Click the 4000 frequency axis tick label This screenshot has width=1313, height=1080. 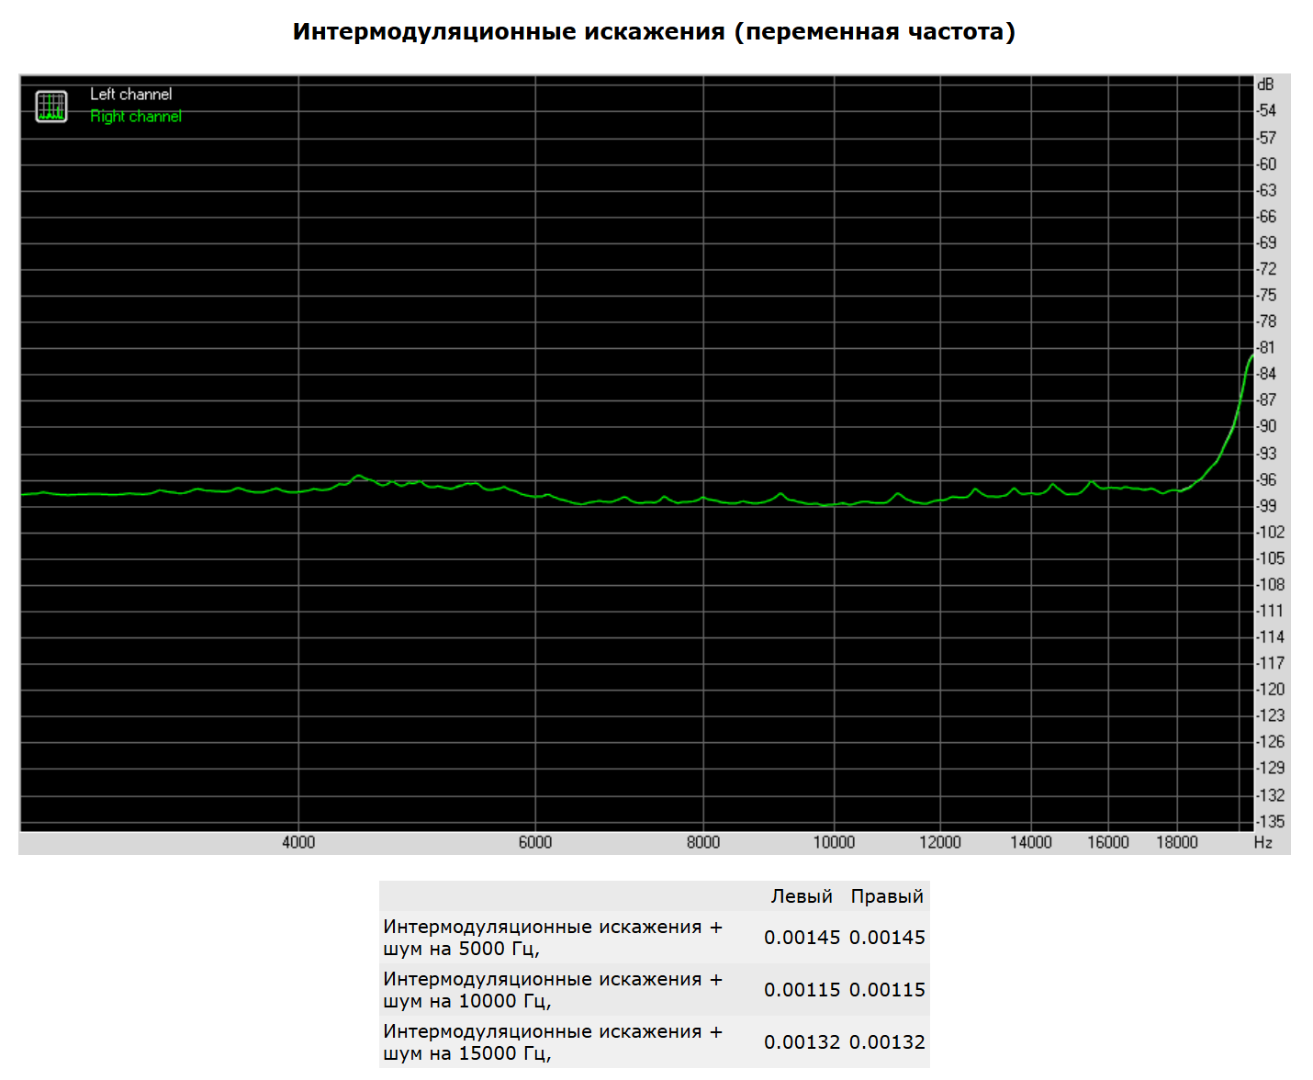(x=298, y=843)
